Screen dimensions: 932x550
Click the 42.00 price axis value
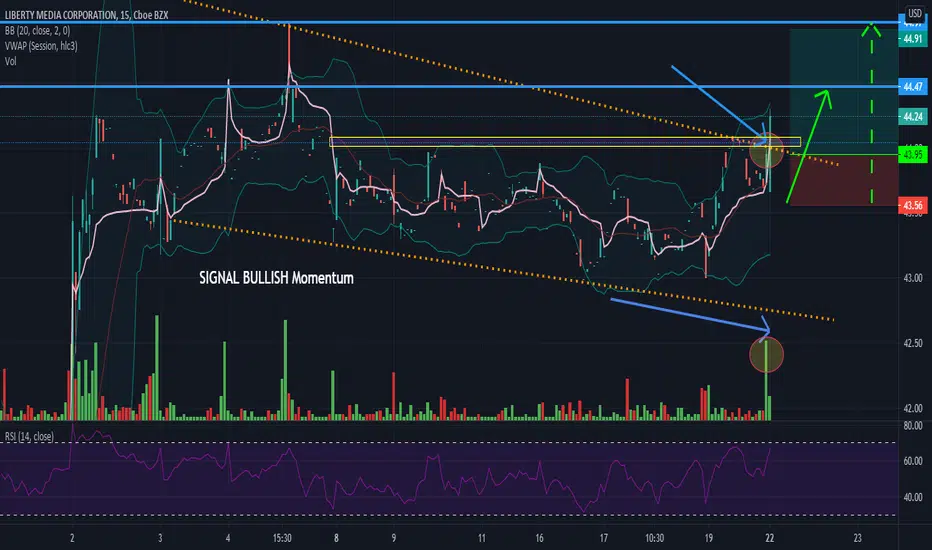pos(913,408)
